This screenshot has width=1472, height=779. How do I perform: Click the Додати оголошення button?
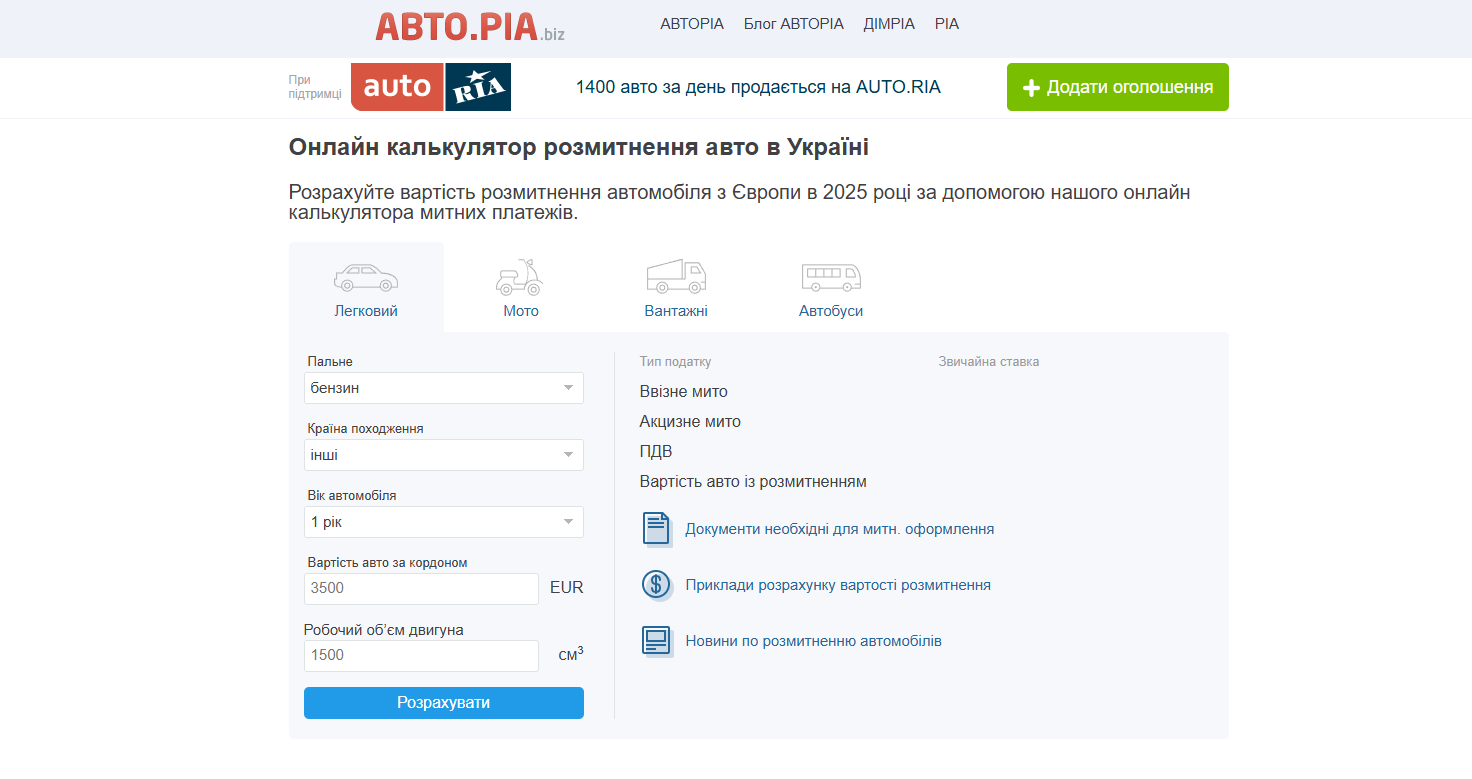coord(1117,87)
